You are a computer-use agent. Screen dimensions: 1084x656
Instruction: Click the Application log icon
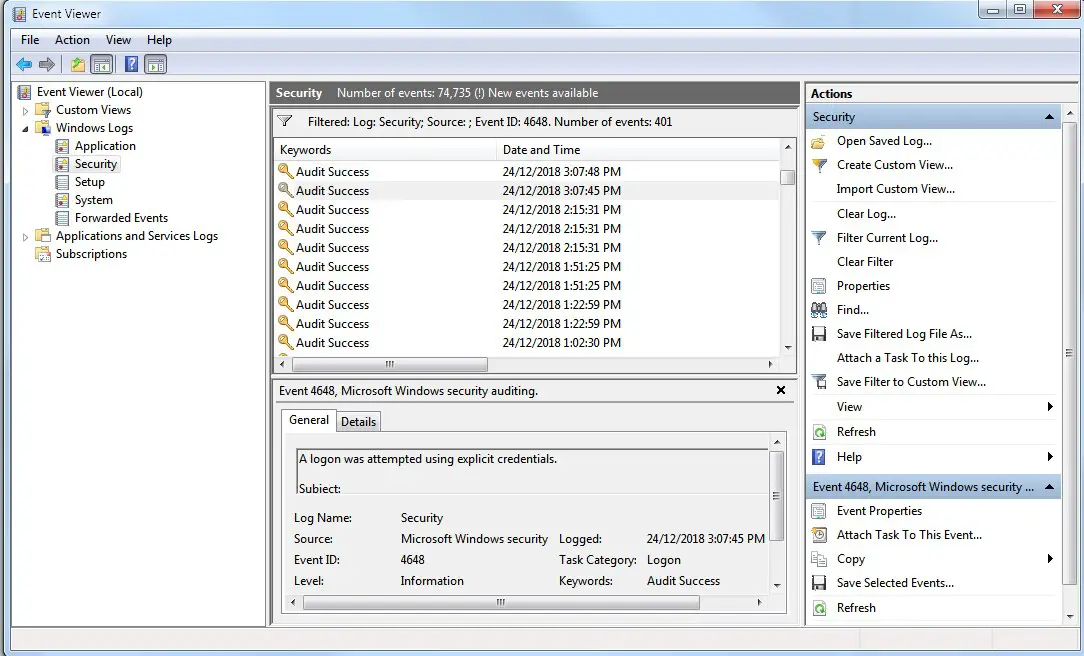pos(62,146)
